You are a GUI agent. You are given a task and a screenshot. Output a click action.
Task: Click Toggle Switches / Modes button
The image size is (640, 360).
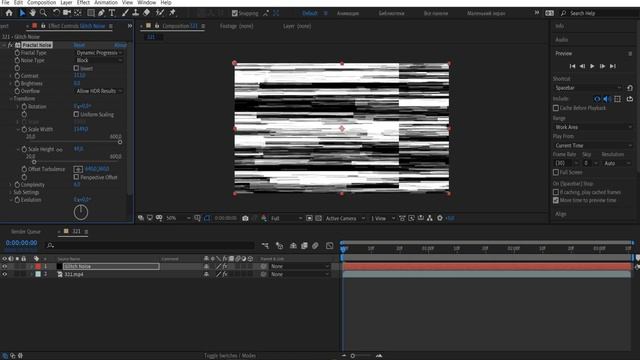tap(230, 356)
